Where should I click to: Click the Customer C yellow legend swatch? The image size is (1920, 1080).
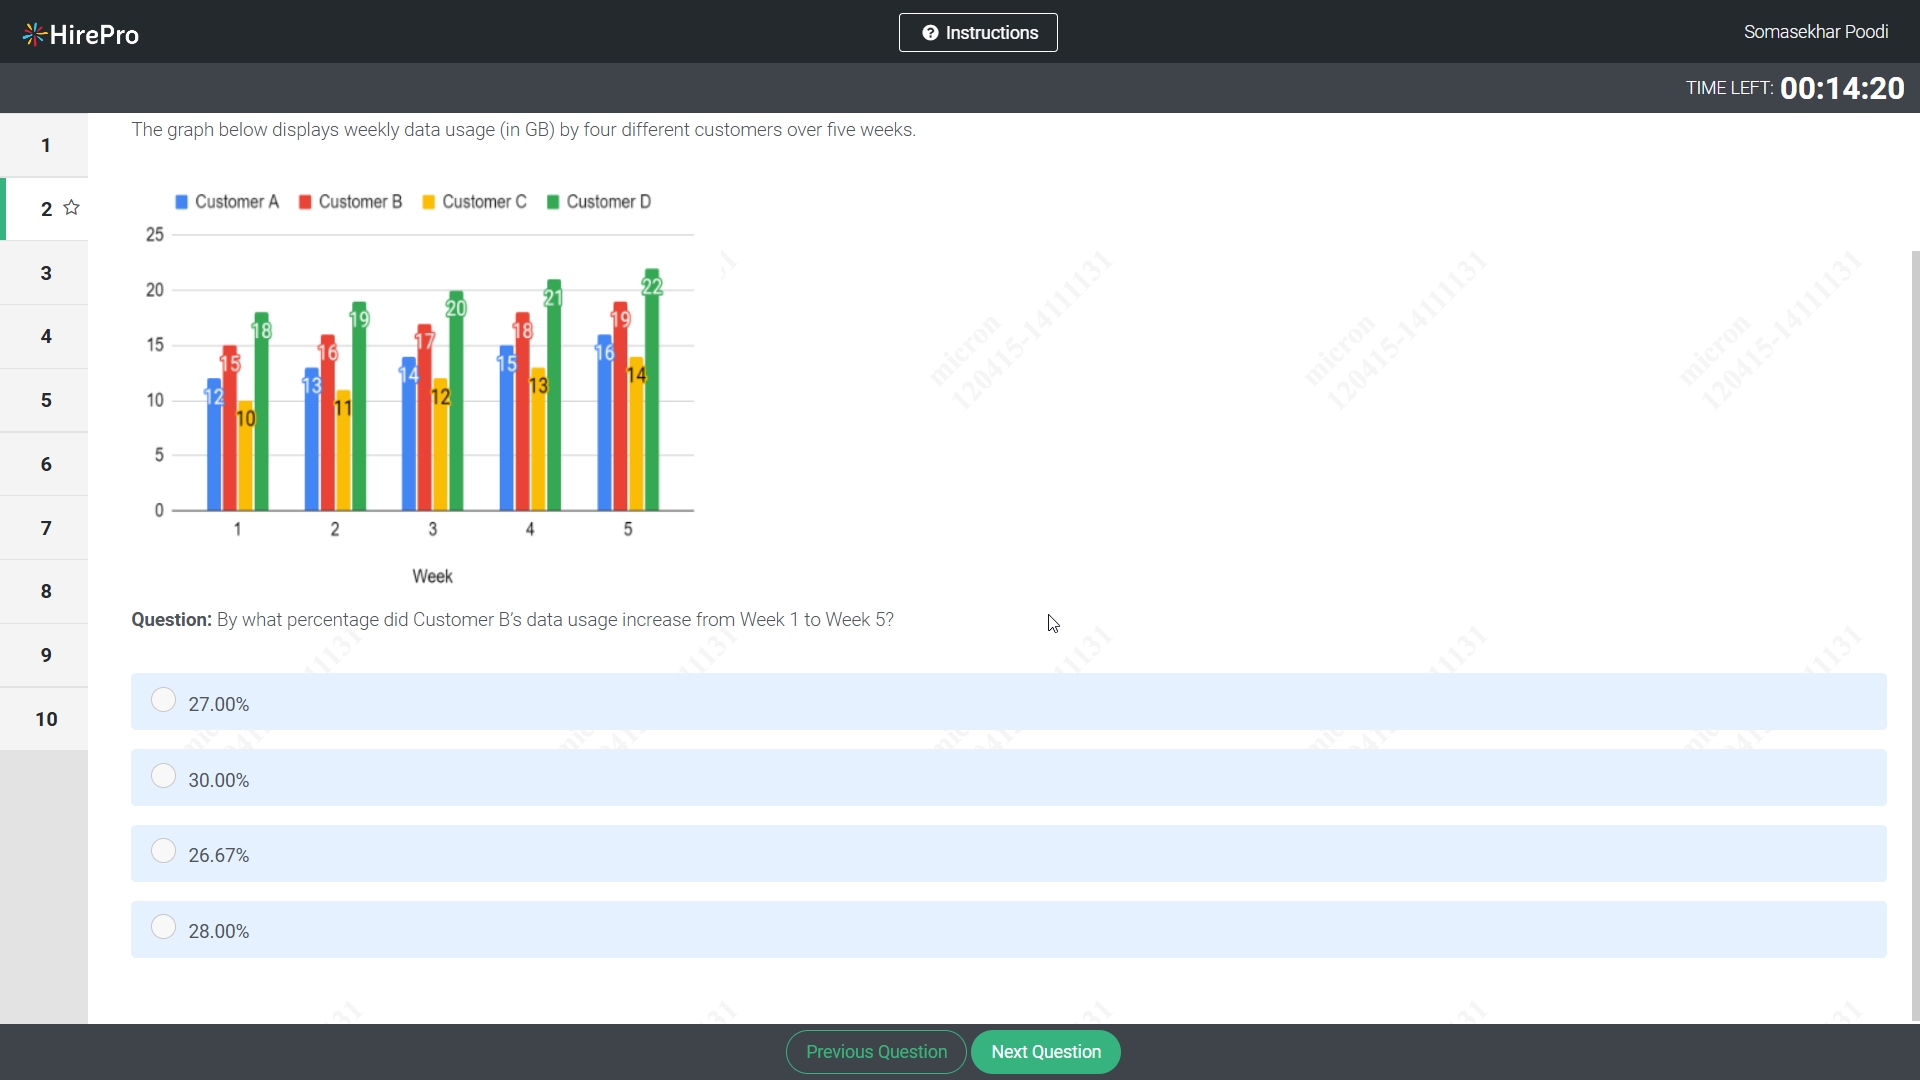pyautogui.click(x=429, y=202)
